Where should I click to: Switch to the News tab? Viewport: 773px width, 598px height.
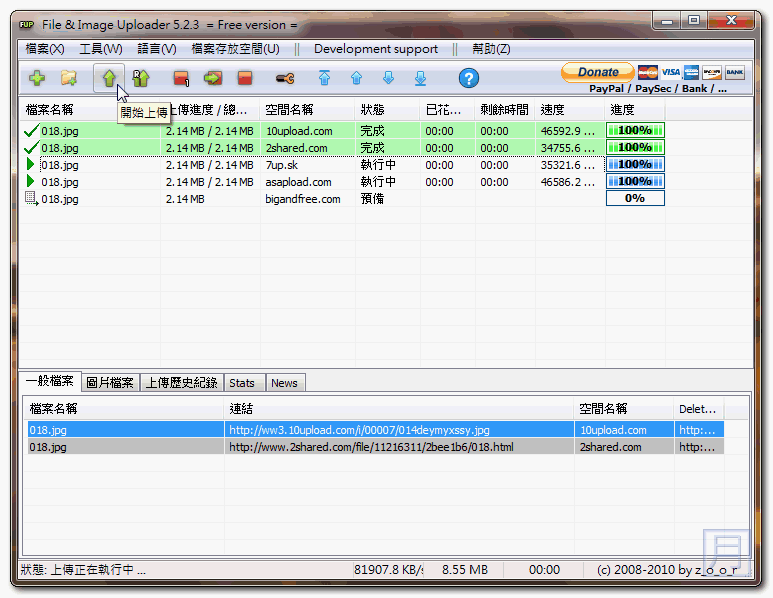284,383
